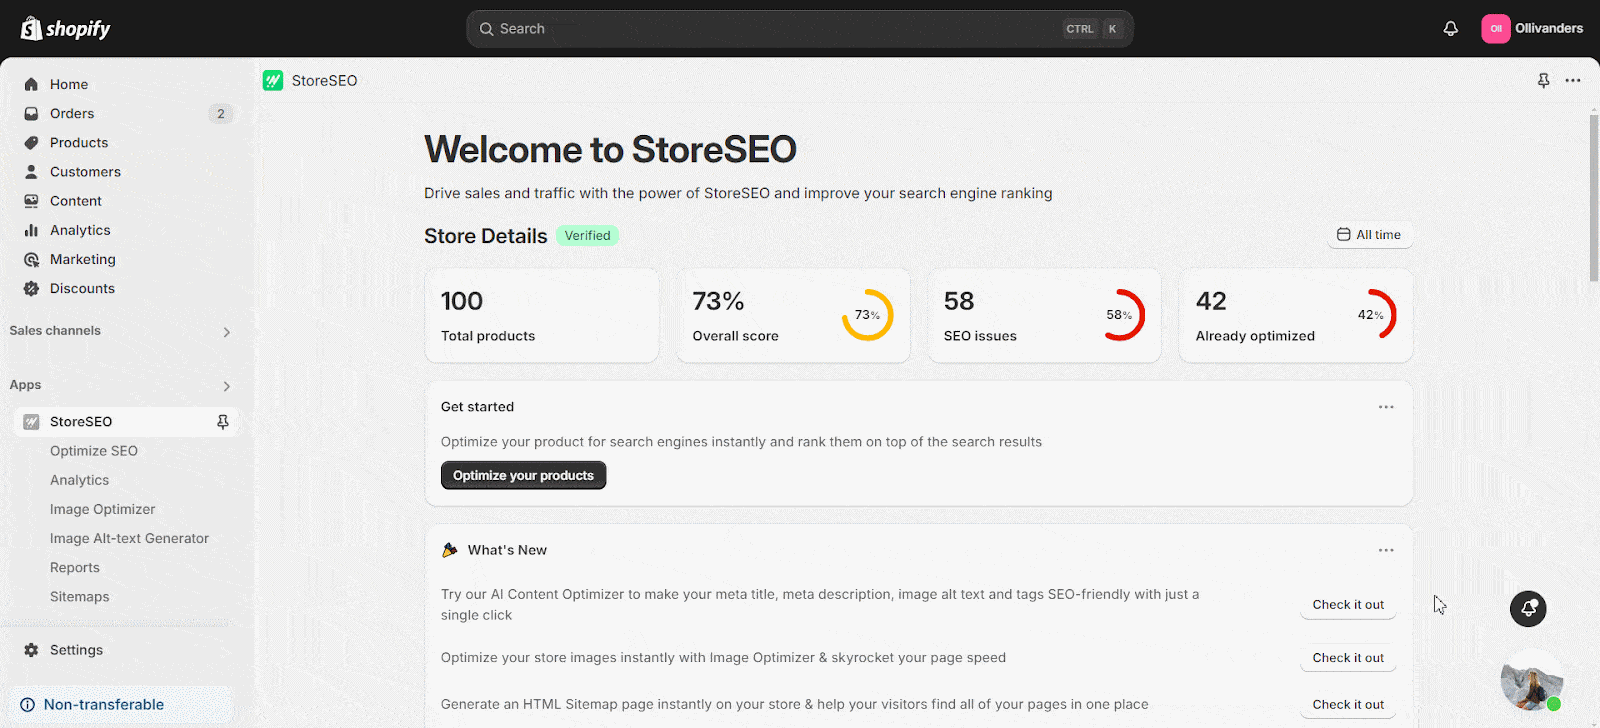The width and height of the screenshot is (1600, 728).
Task: Click the Verified status badge
Action: pos(587,236)
